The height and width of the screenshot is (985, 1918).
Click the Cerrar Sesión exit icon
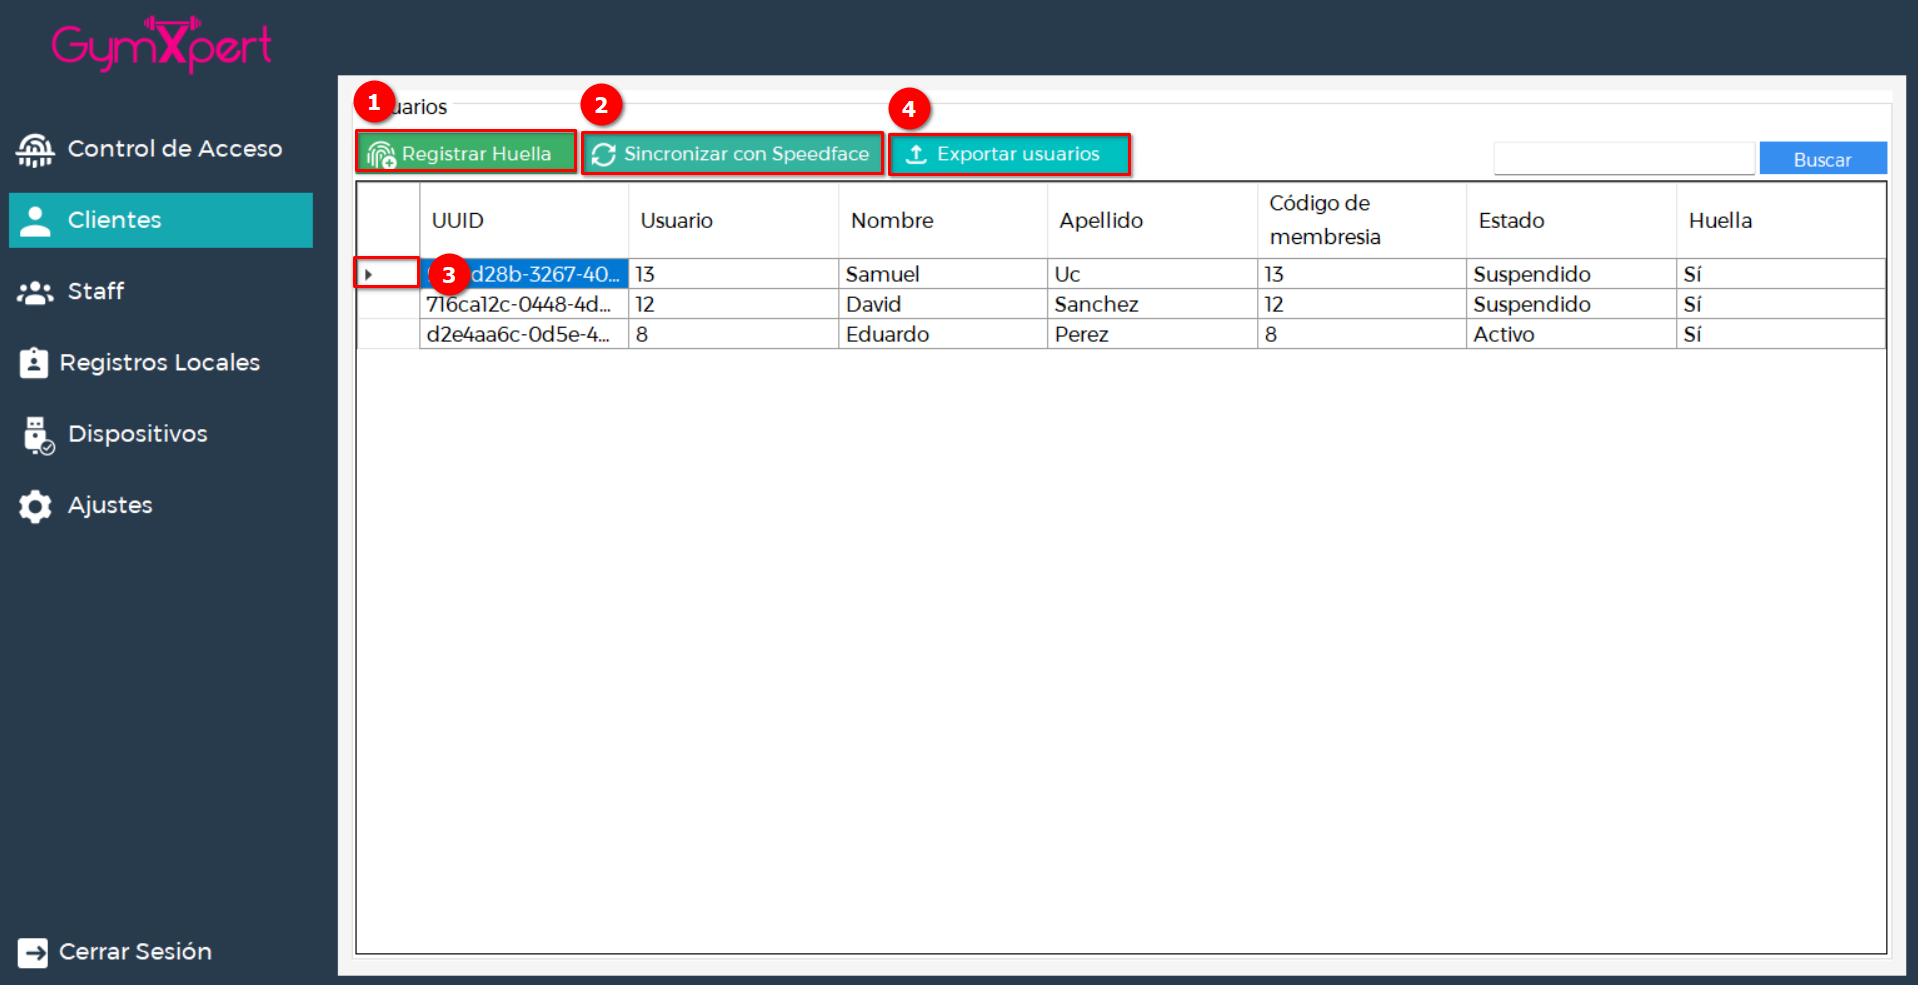tap(33, 952)
